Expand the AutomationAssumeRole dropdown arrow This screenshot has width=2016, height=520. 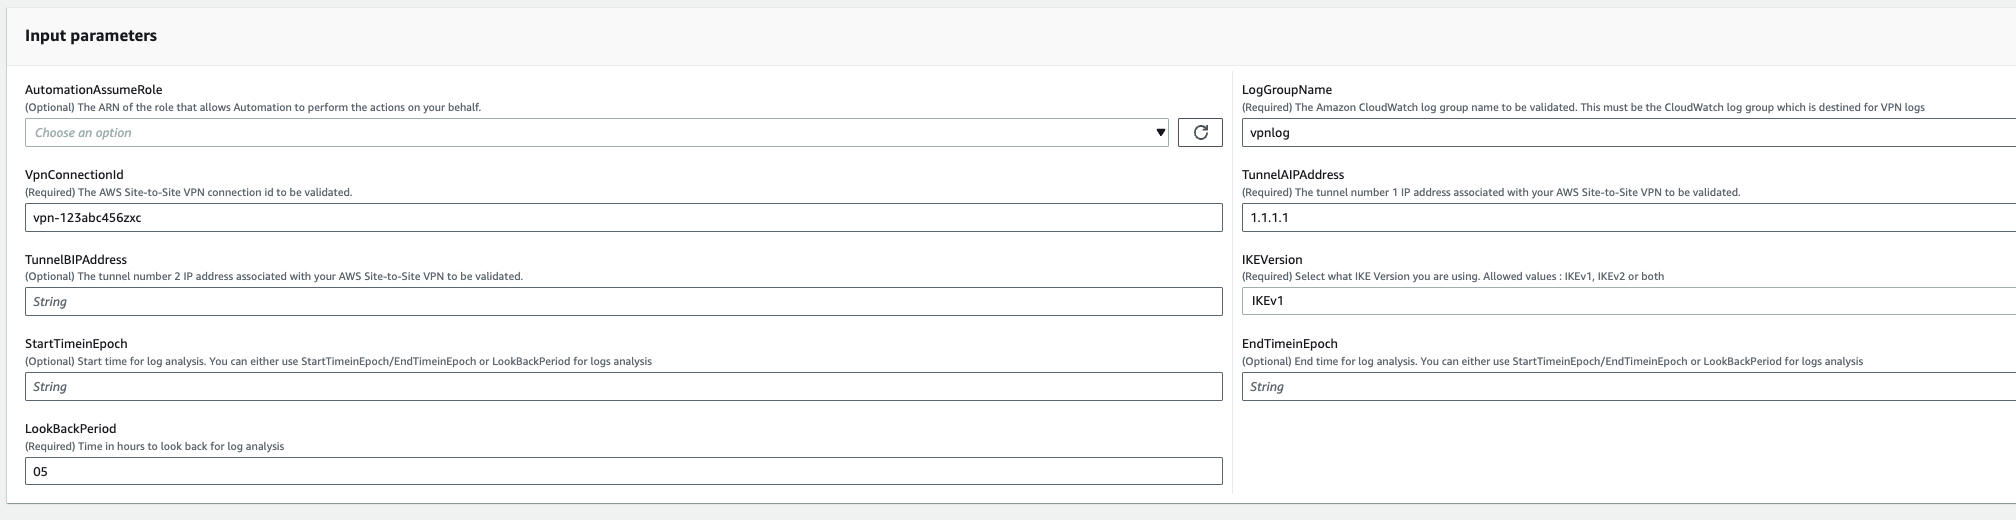coord(1160,132)
